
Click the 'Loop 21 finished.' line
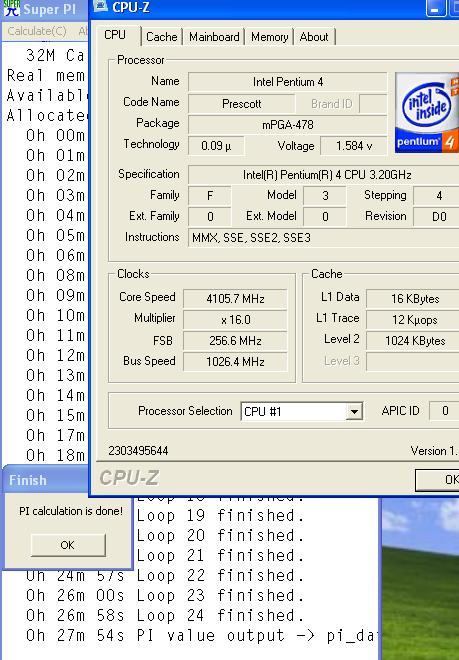tap(221, 556)
